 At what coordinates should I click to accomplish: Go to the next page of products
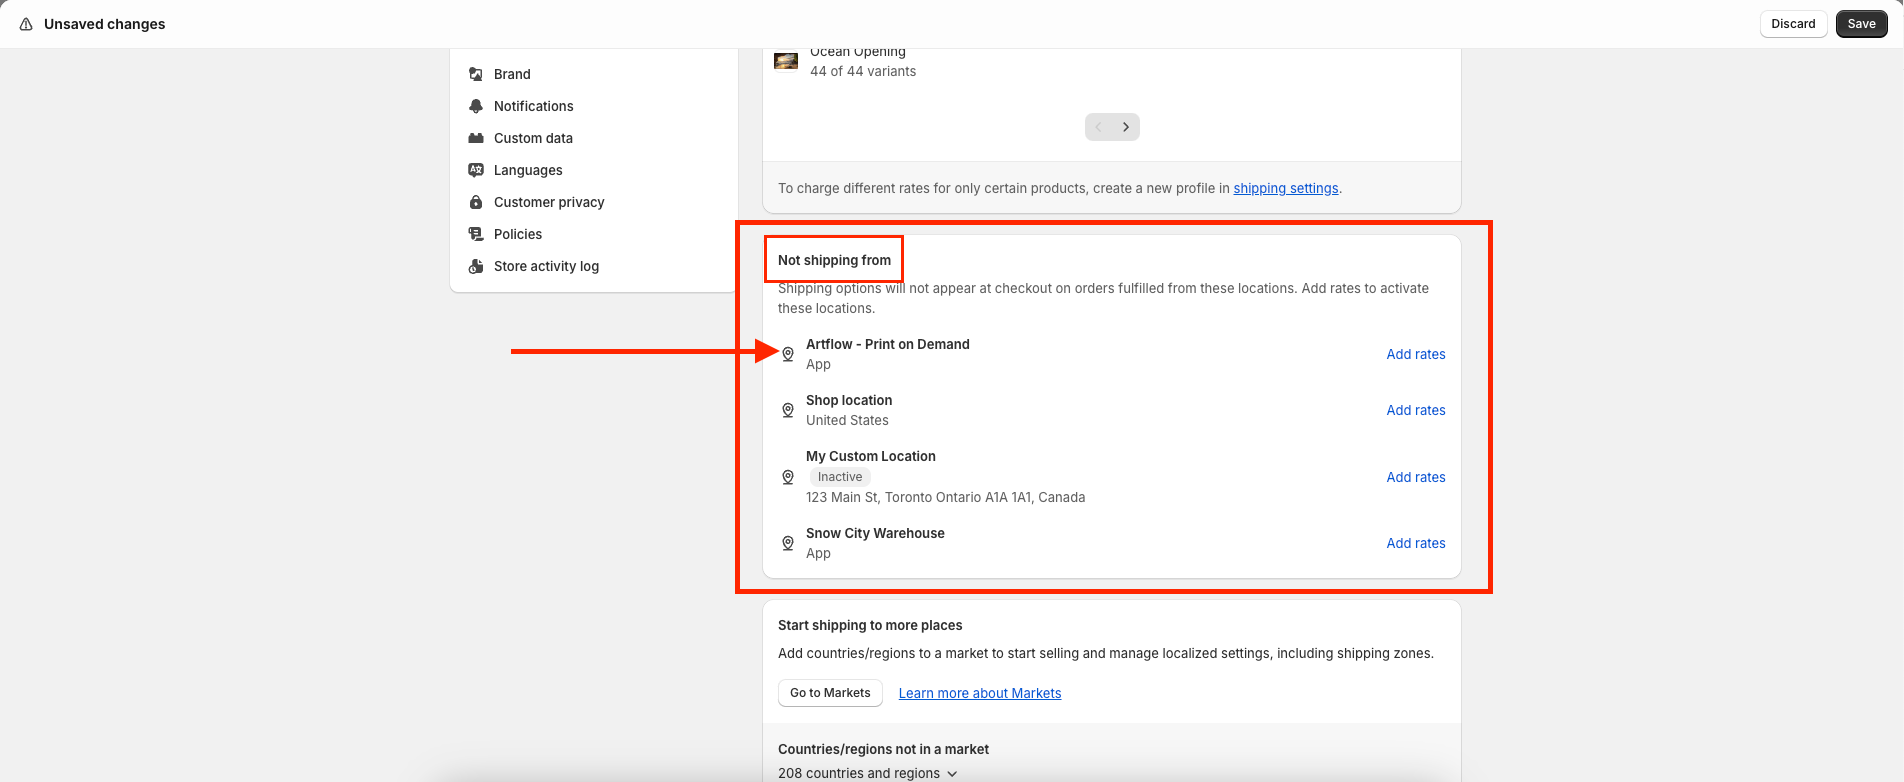[1126, 127]
